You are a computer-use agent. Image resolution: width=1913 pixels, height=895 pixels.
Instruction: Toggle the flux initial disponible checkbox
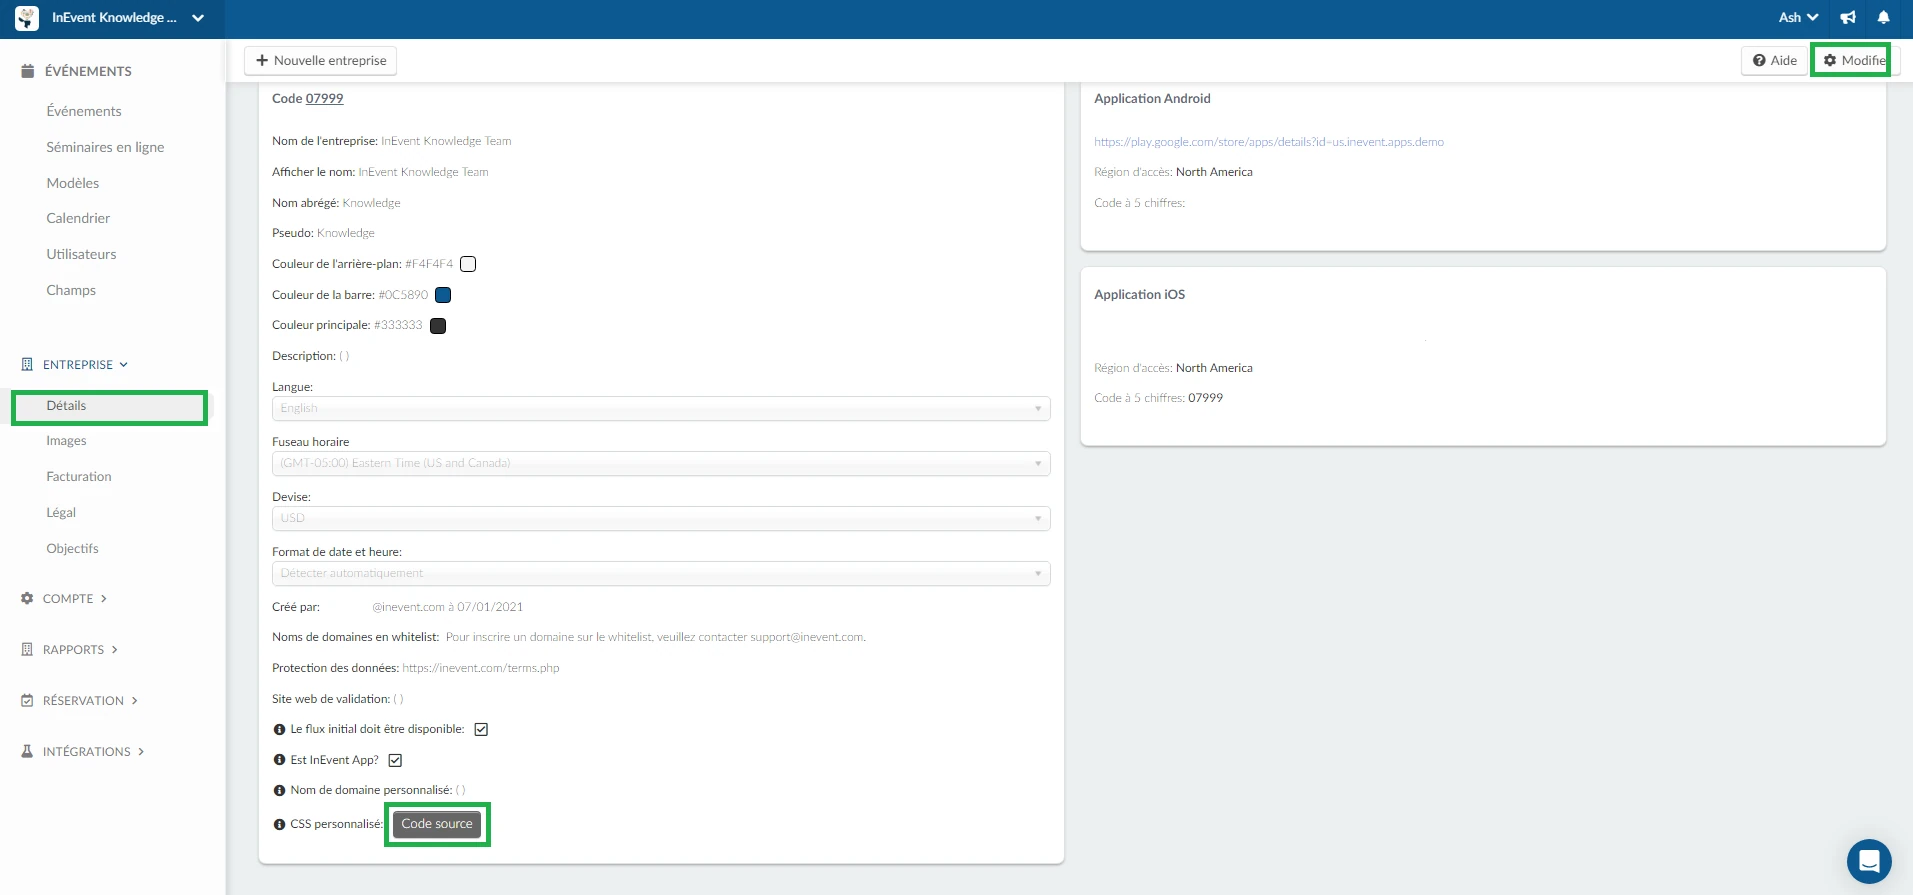click(481, 730)
